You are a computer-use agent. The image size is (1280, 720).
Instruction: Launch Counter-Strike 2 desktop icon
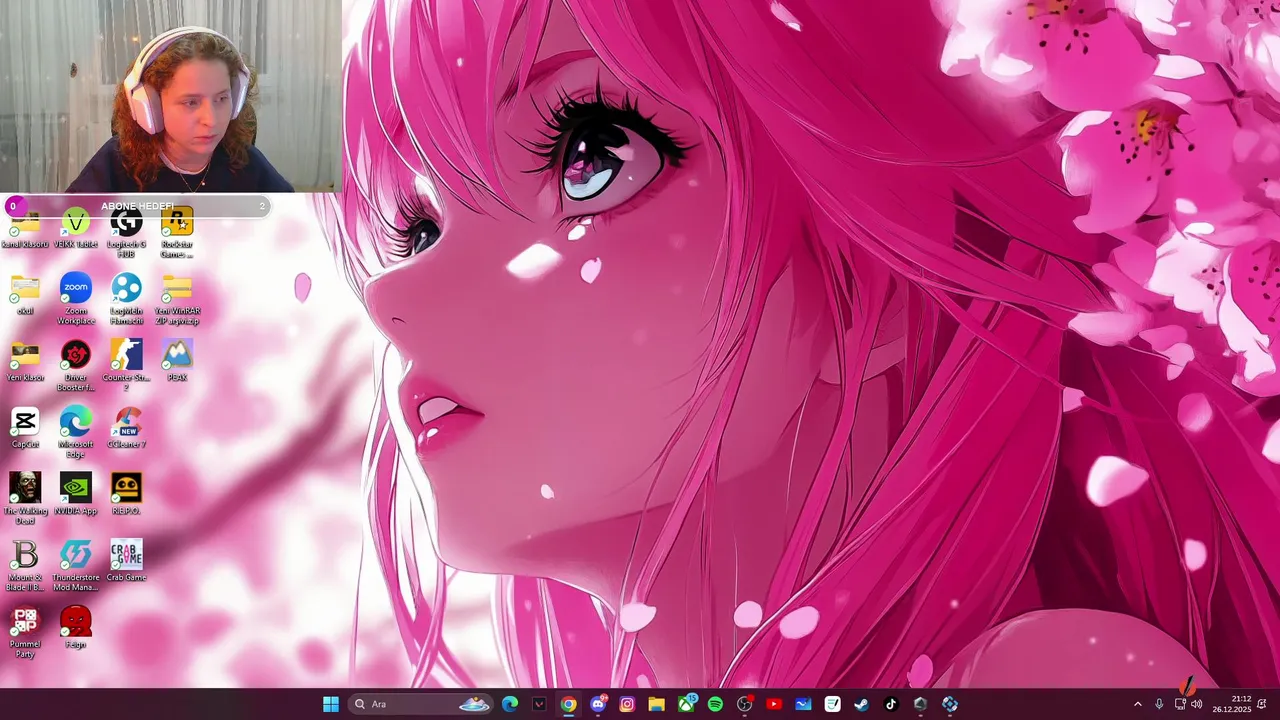pyautogui.click(x=126, y=365)
